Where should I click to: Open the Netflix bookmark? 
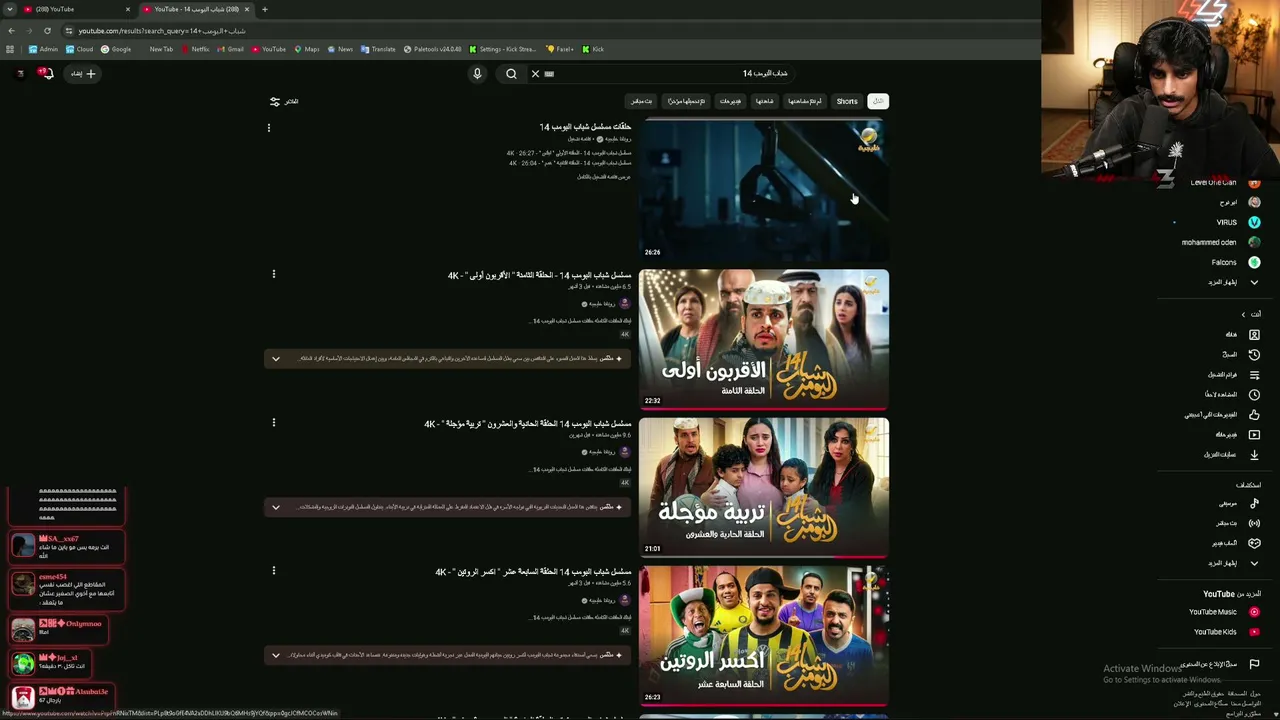(196, 49)
